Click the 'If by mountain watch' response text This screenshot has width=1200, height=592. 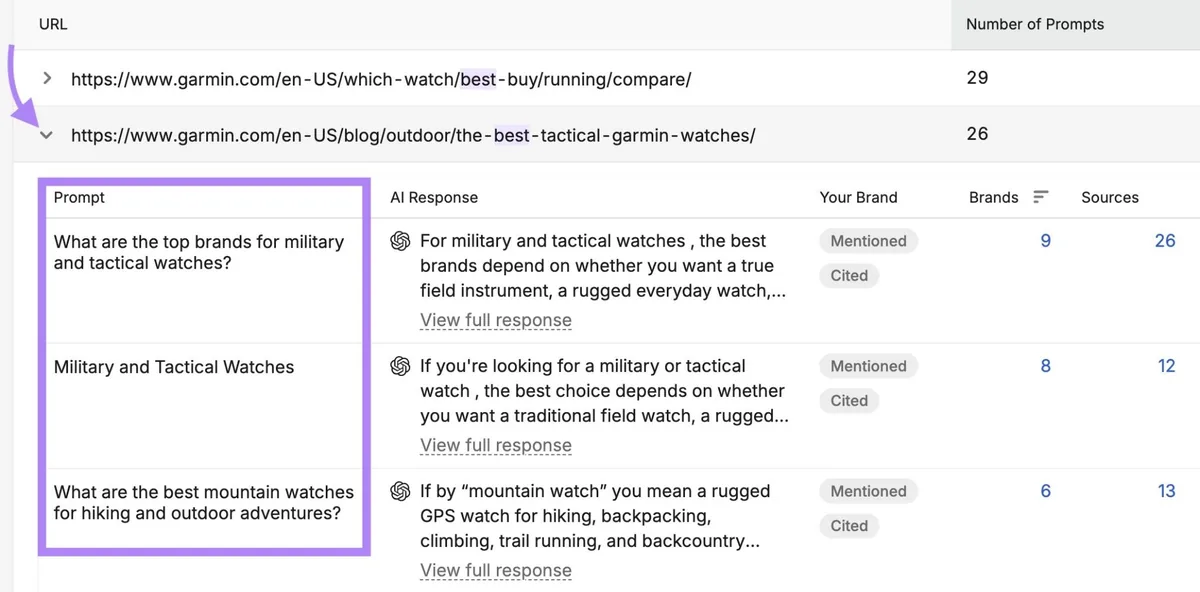[595, 516]
